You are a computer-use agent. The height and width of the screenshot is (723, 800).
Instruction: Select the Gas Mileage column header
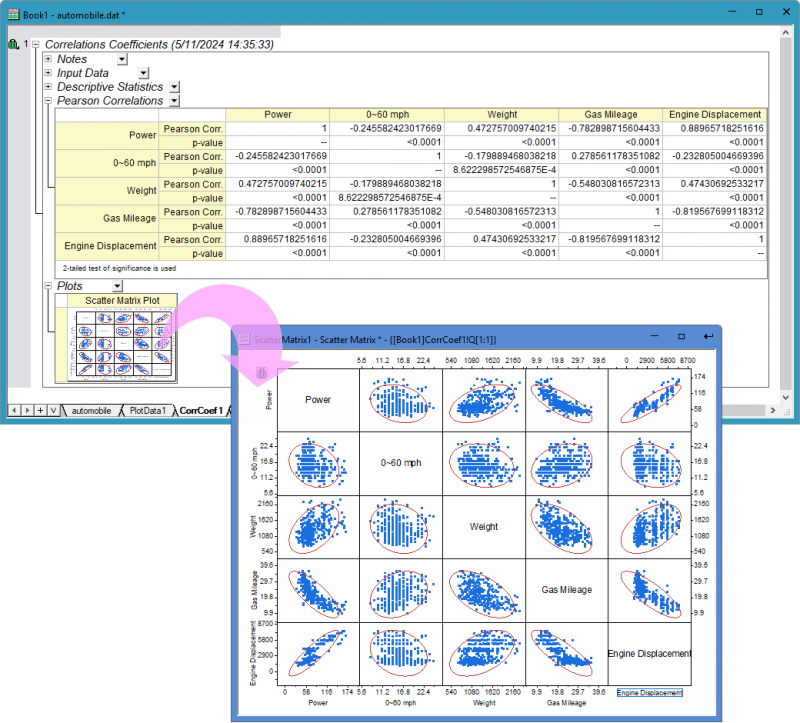[611, 114]
